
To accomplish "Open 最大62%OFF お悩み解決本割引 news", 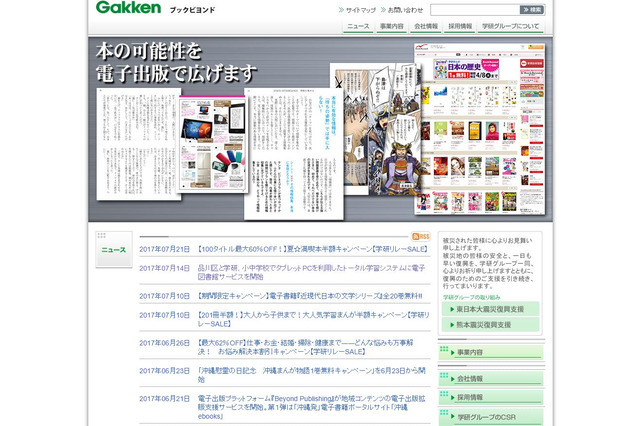I will [306, 347].
